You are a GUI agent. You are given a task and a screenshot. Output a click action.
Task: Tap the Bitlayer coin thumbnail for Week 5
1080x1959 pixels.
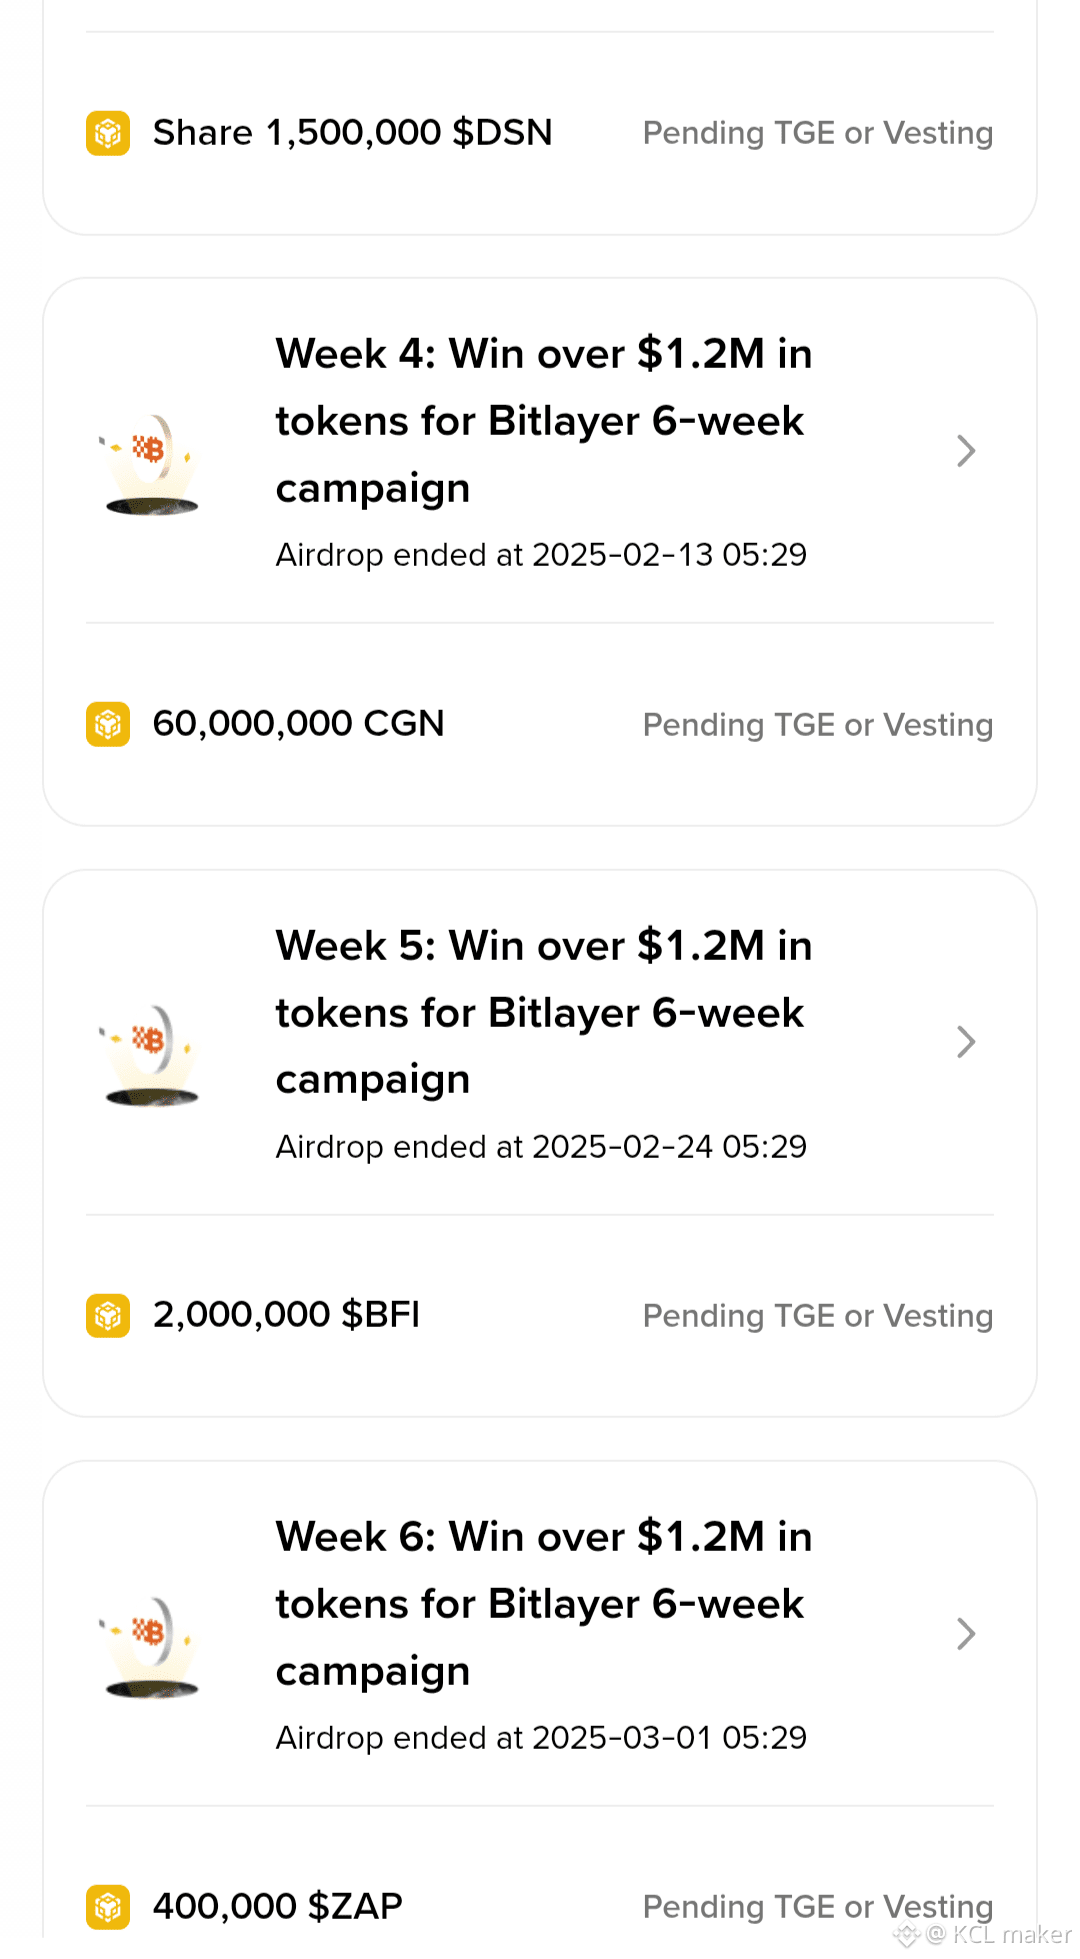pyautogui.click(x=151, y=1055)
